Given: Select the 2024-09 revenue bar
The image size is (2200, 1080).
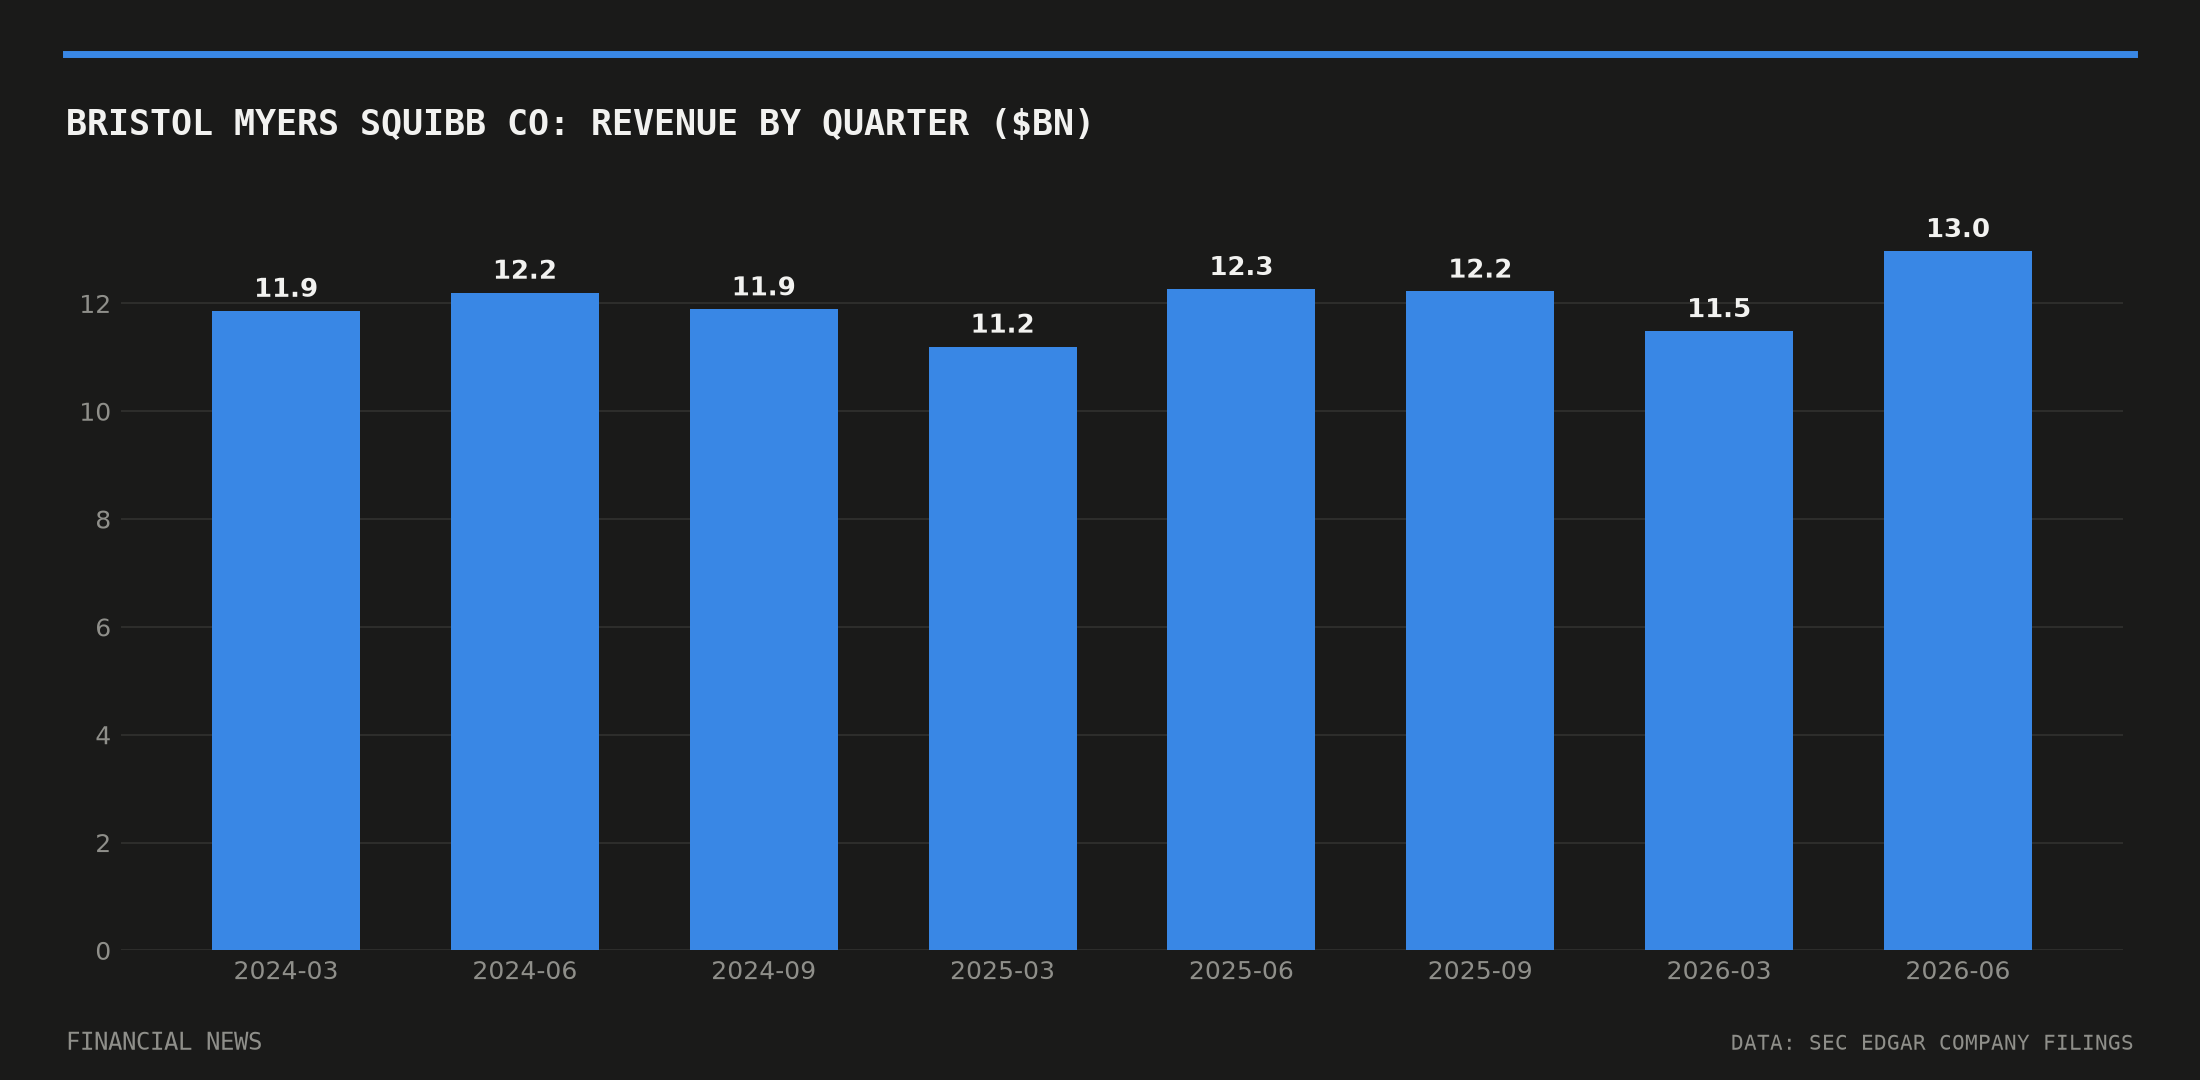Looking at the screenshot, I should [764, 629].
